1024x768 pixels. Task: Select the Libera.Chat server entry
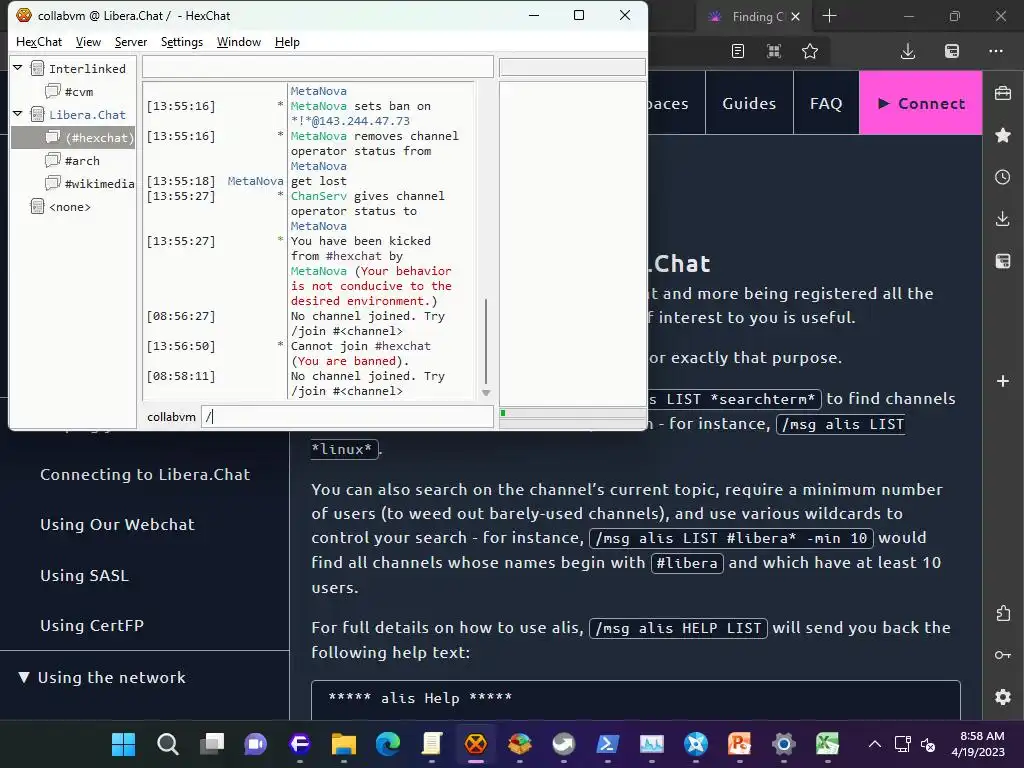coord(87,115)
